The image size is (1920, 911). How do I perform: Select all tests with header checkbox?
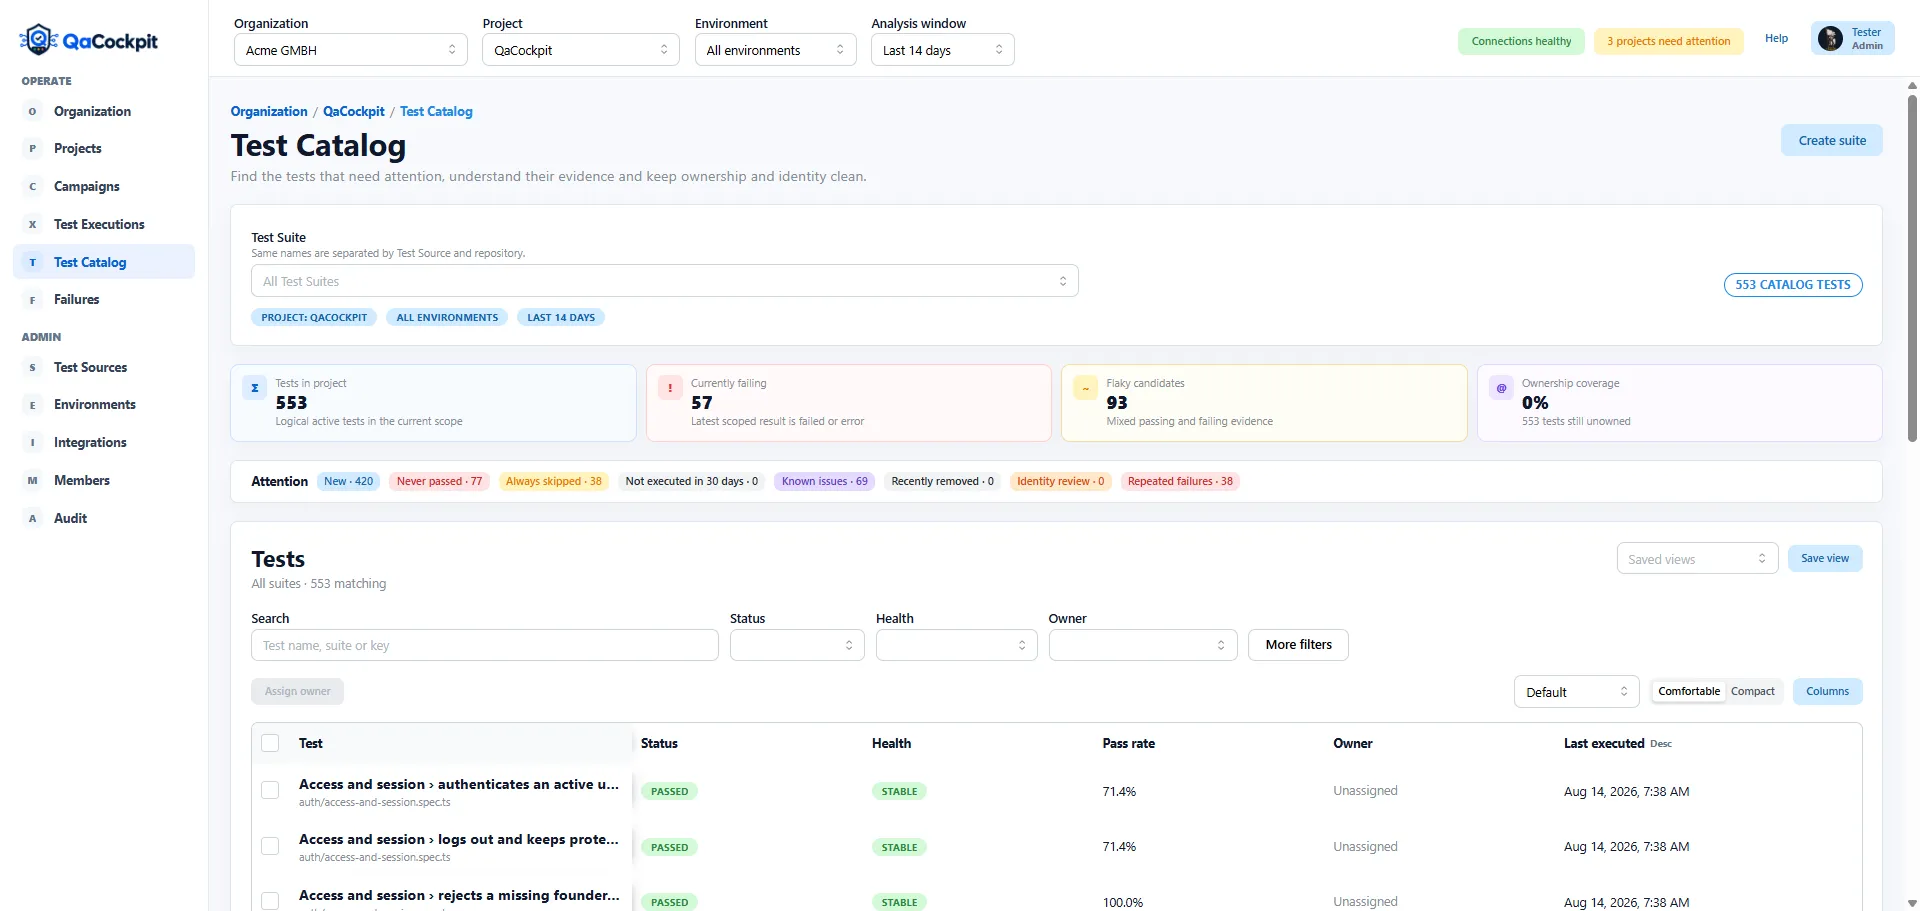click(x=270, y=743)
